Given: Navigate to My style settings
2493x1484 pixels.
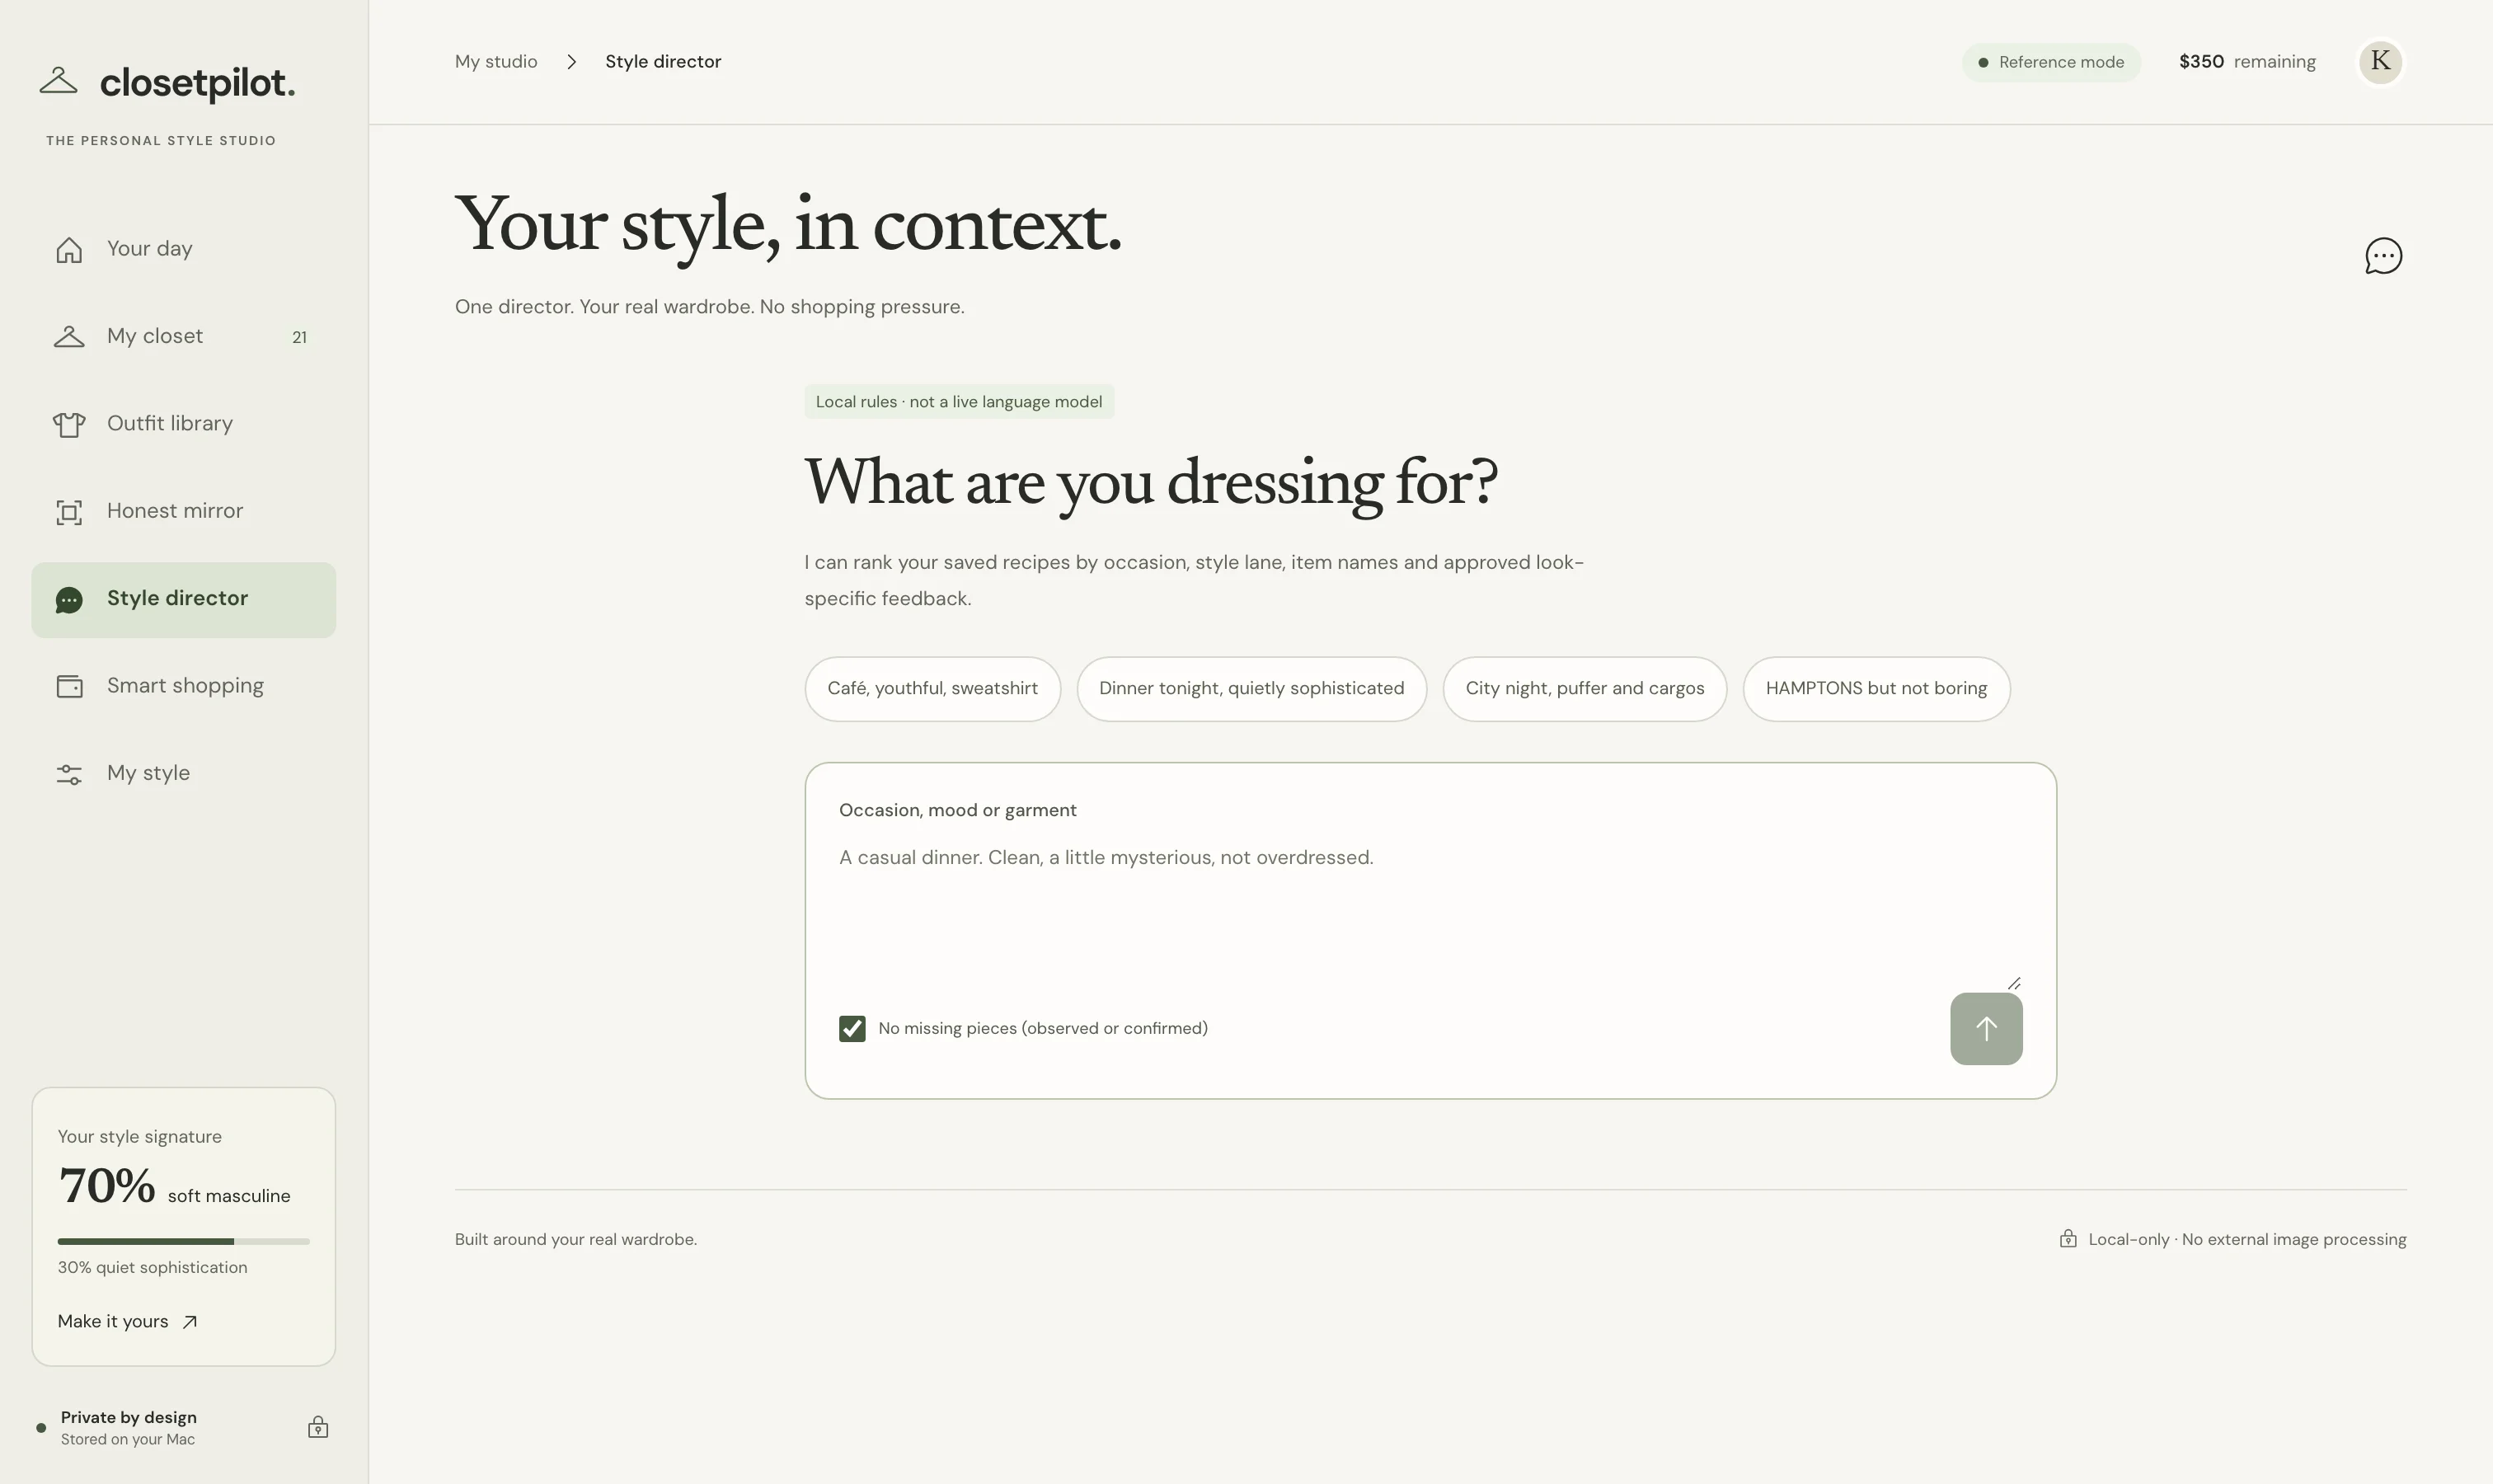Looking at the screenshot, I should (184, 774).
